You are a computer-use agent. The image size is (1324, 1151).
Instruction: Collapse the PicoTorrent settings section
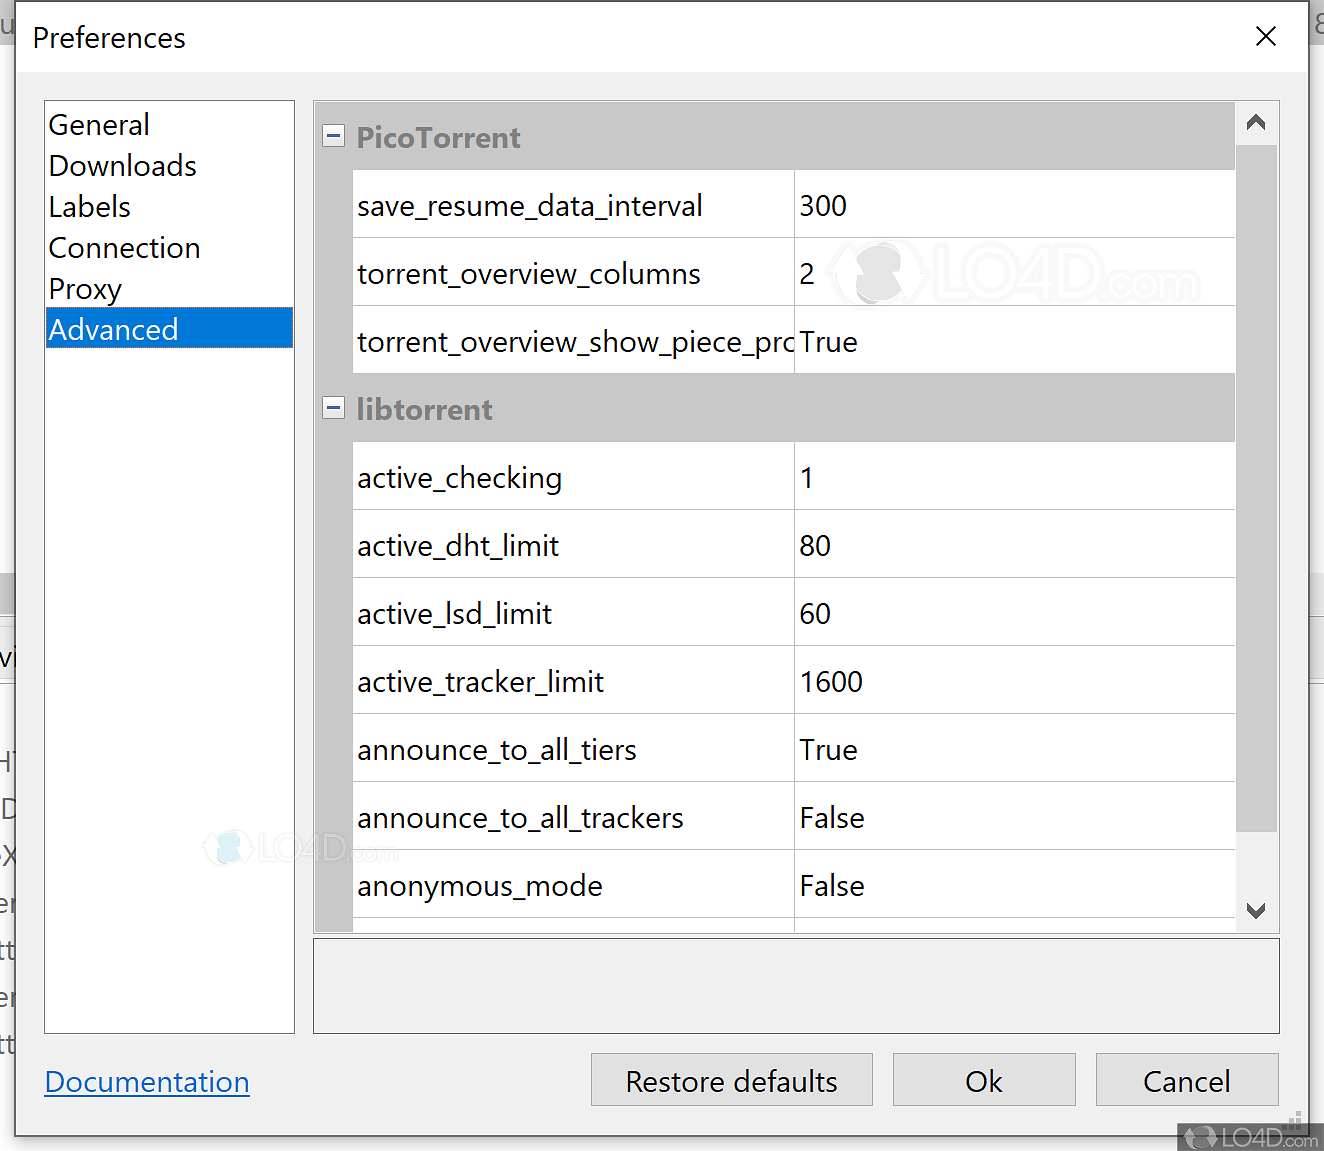click(333, 135)
